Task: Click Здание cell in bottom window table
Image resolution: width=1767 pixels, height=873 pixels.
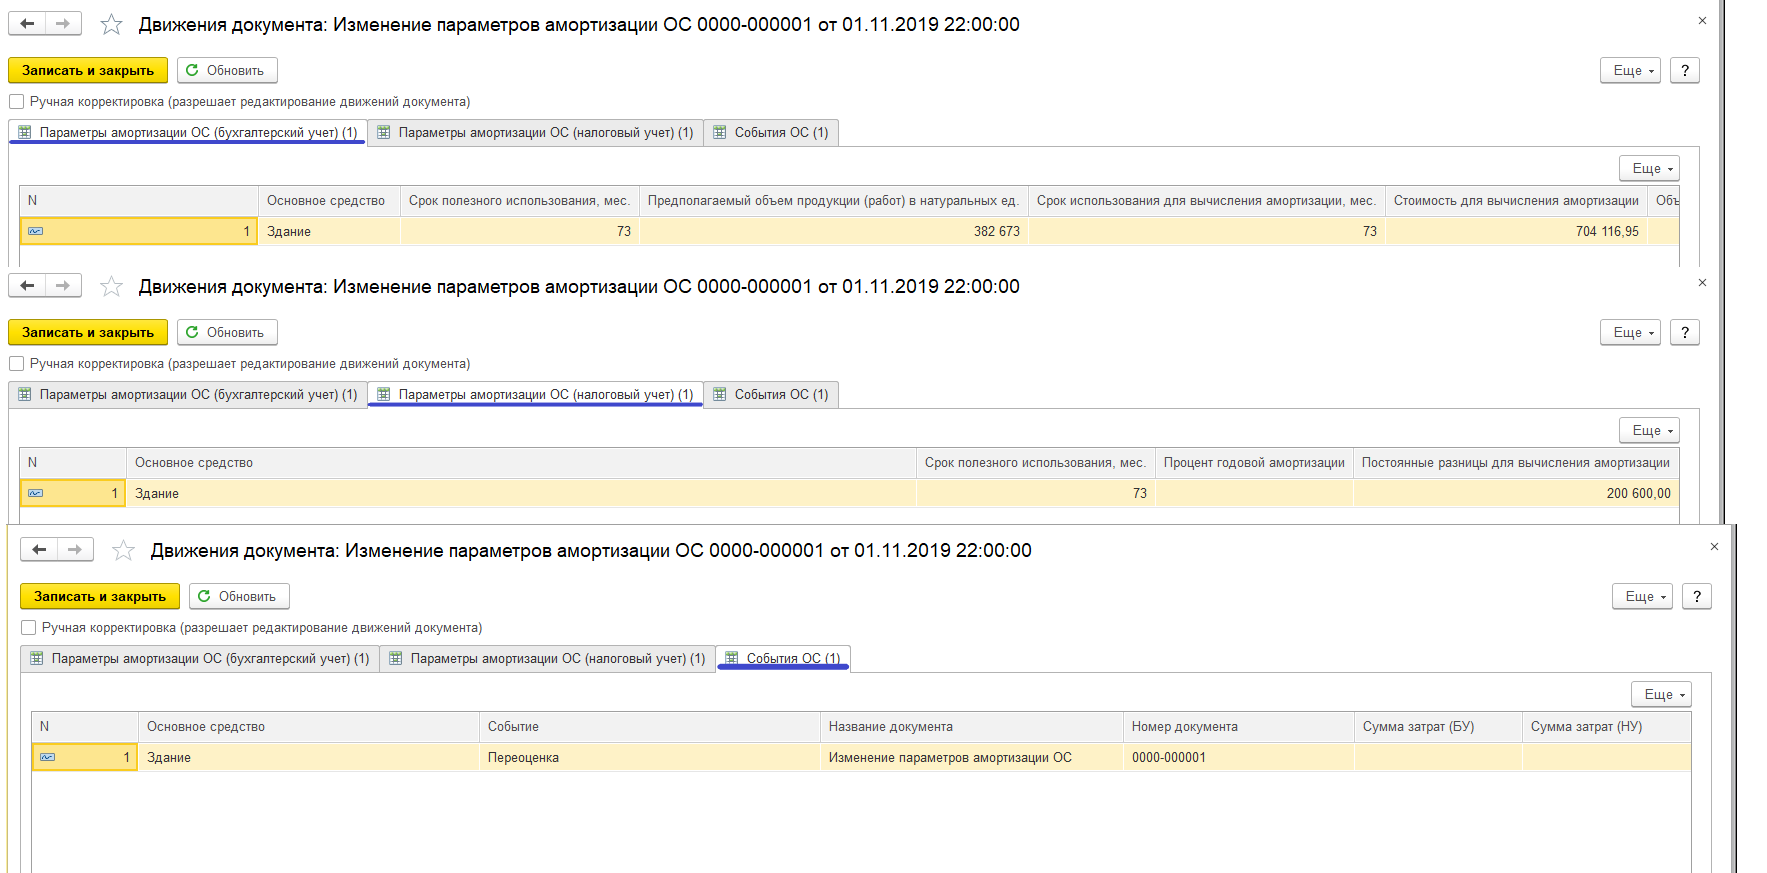Action: pos(308,757)
